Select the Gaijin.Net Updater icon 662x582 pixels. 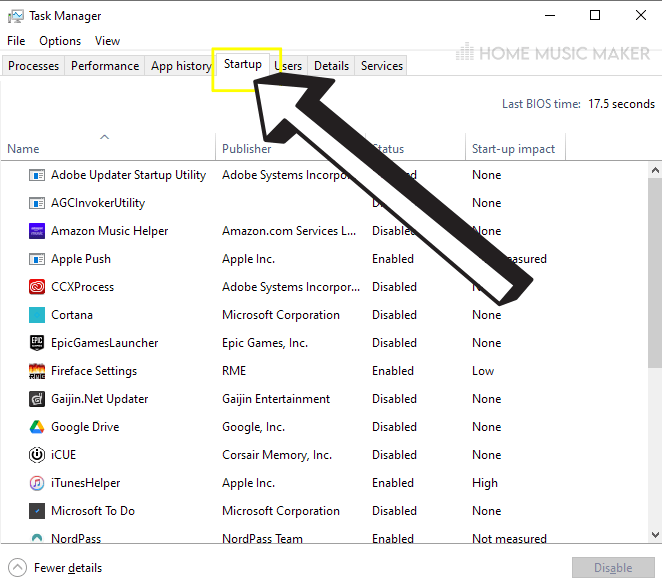point(37,399)
